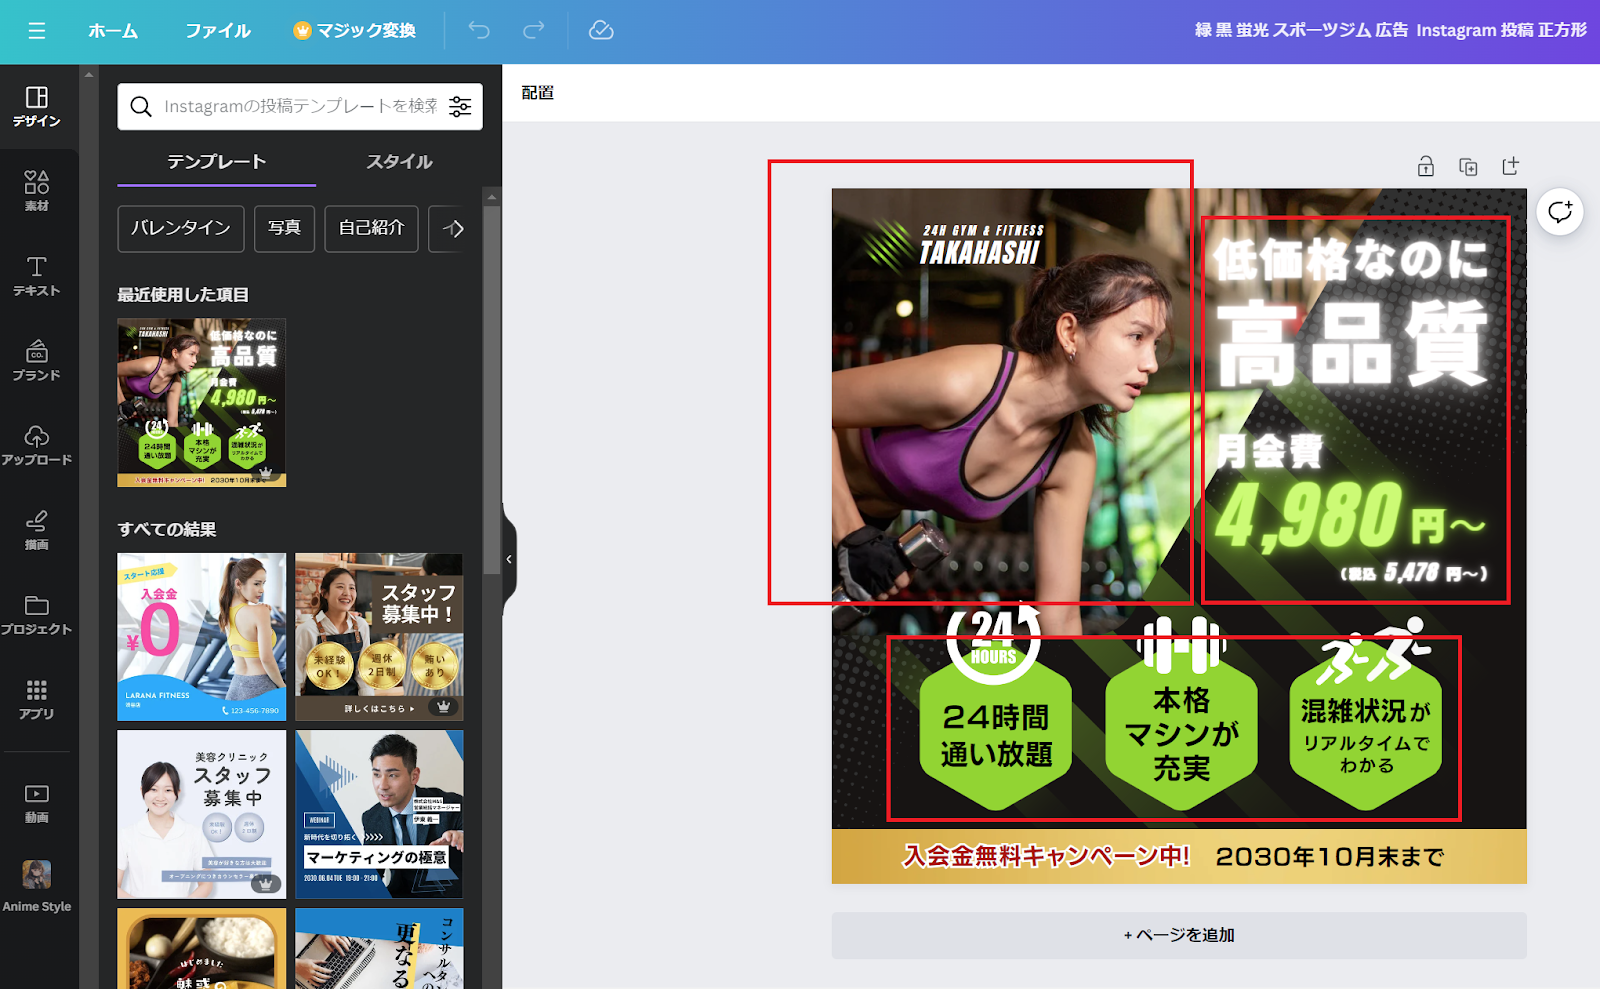The image size is (1600, 989).
Task: Select the スタッフ募集中 cafe template thumbnail
Action: point(379,637)
